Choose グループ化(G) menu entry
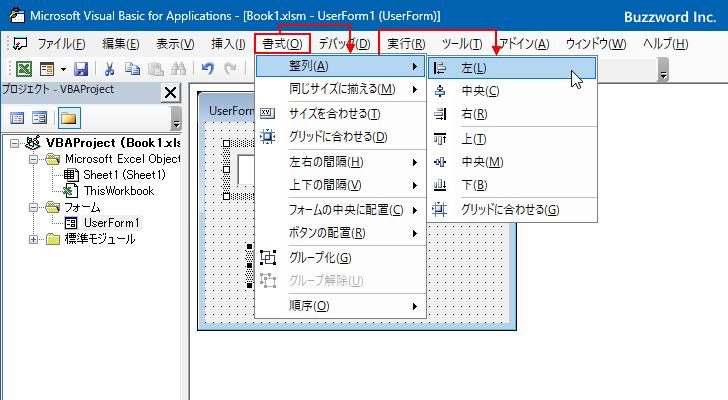This screenshot has height=400, width=728. [x=340, y=258]
